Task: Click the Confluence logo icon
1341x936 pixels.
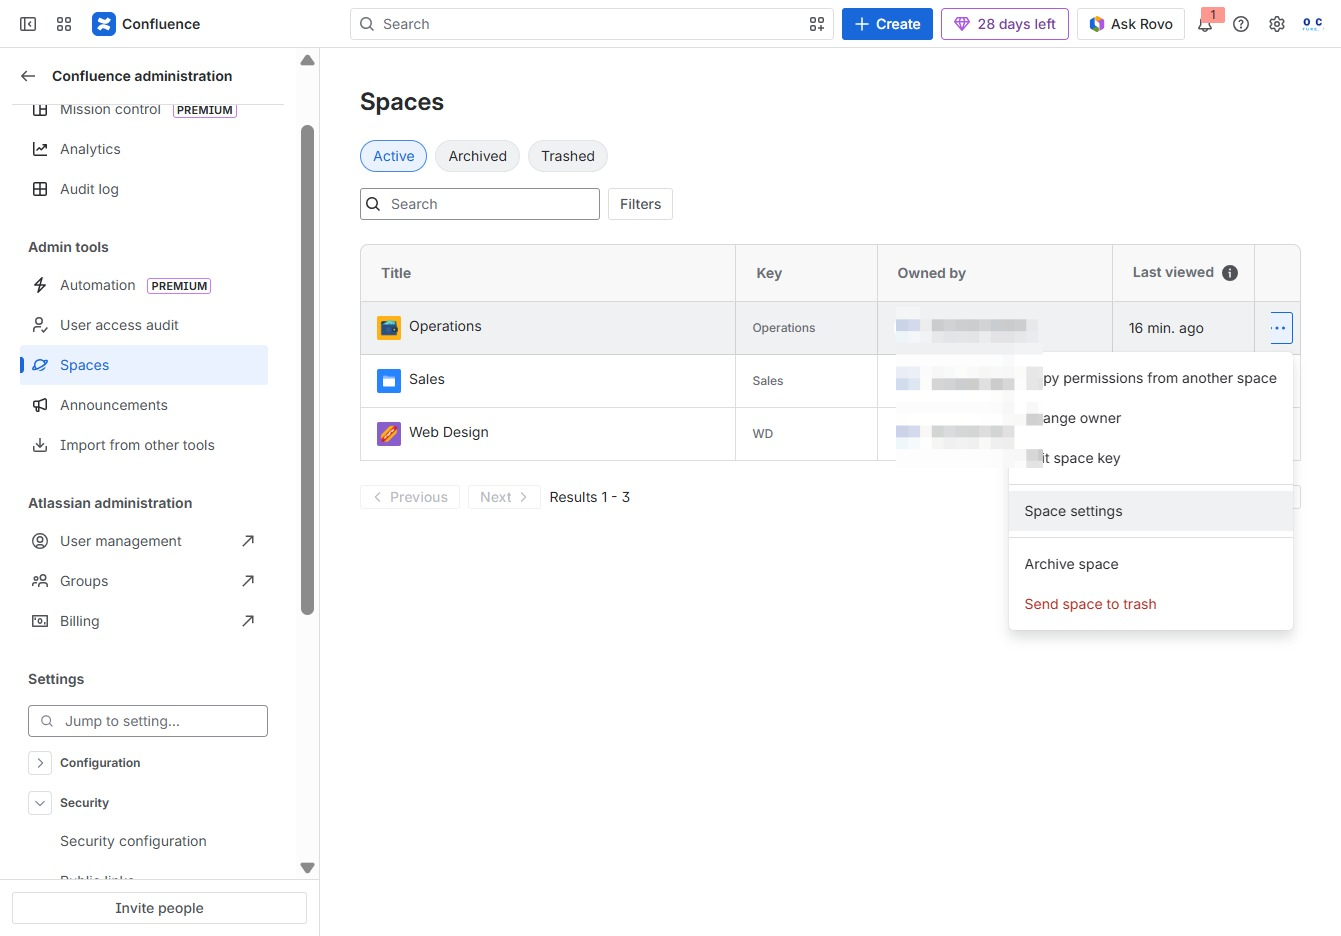Action: (x=104, y=24)
